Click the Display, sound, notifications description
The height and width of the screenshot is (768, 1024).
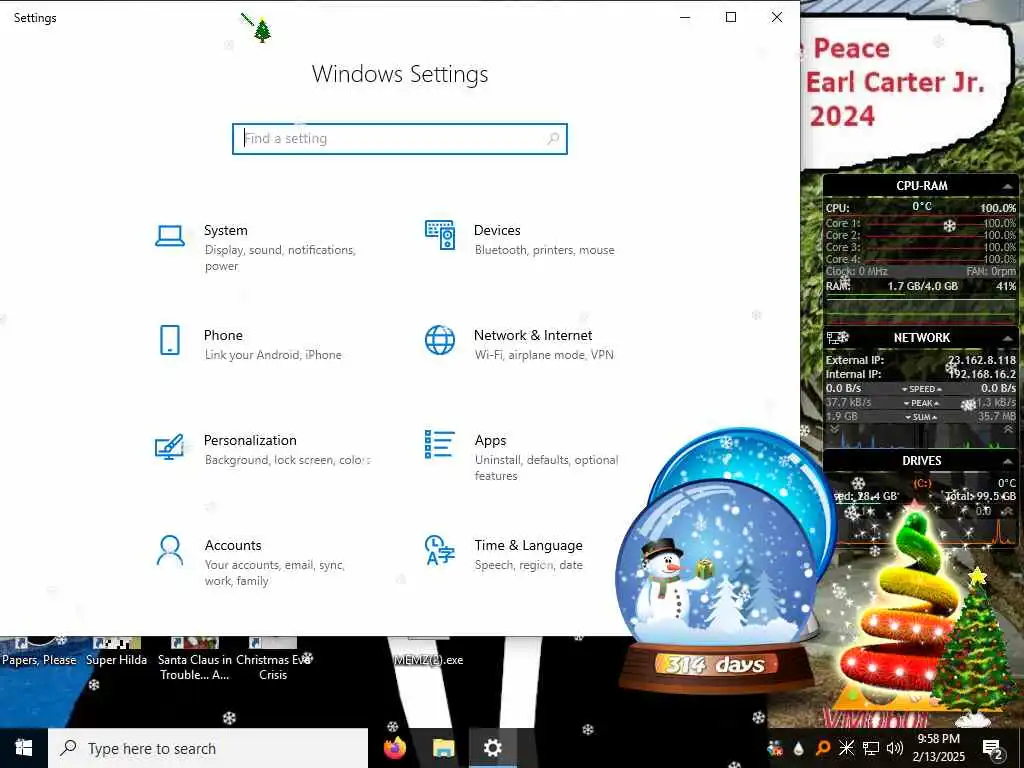[x=280, y=257]
